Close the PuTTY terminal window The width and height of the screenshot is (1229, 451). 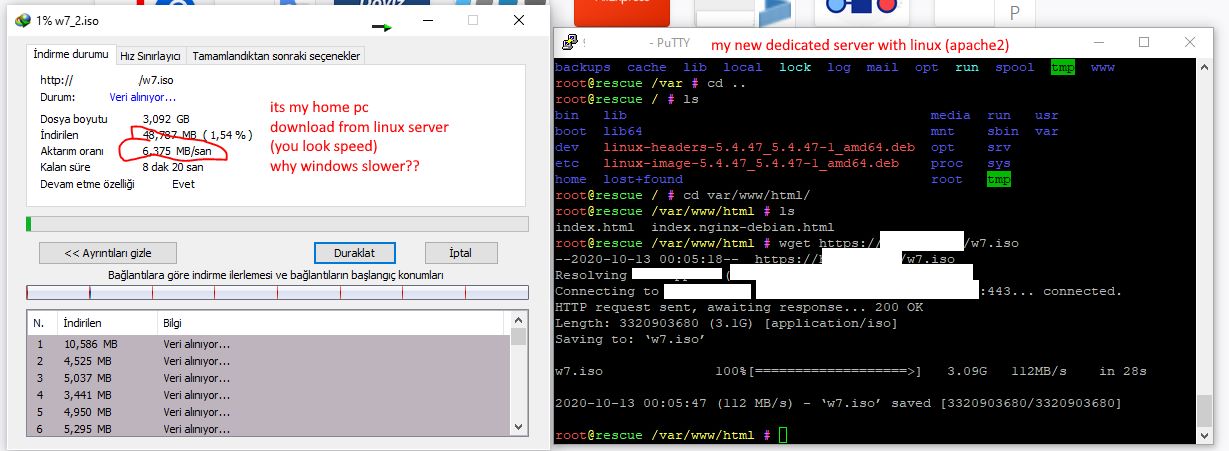tap(1189, 43)
